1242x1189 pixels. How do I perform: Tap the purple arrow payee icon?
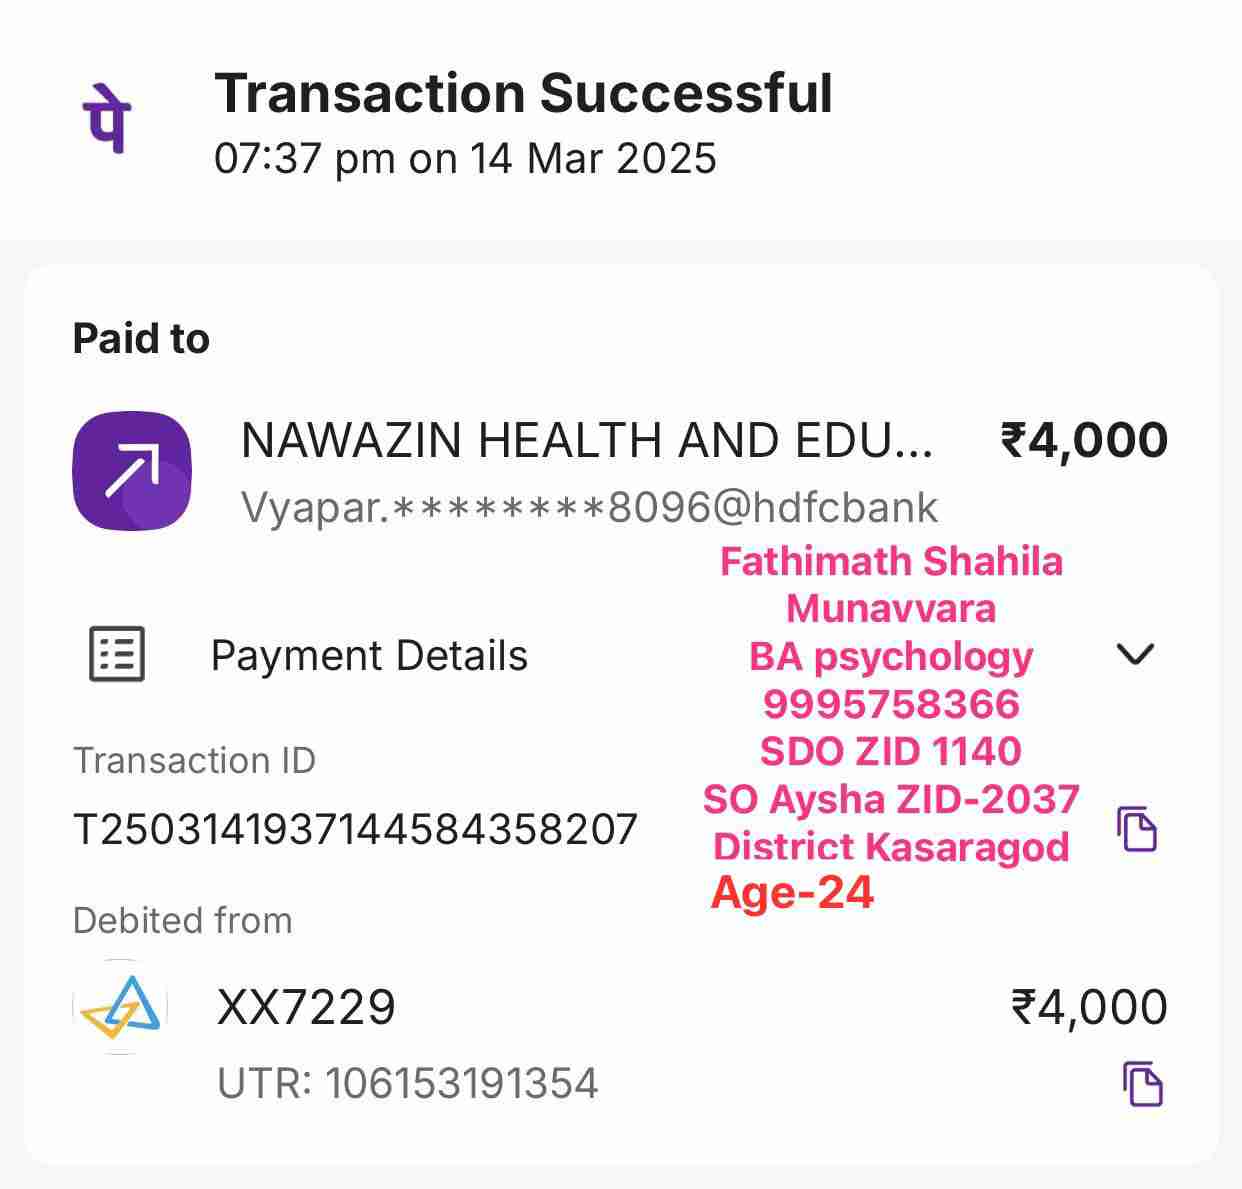coord(132,470)
